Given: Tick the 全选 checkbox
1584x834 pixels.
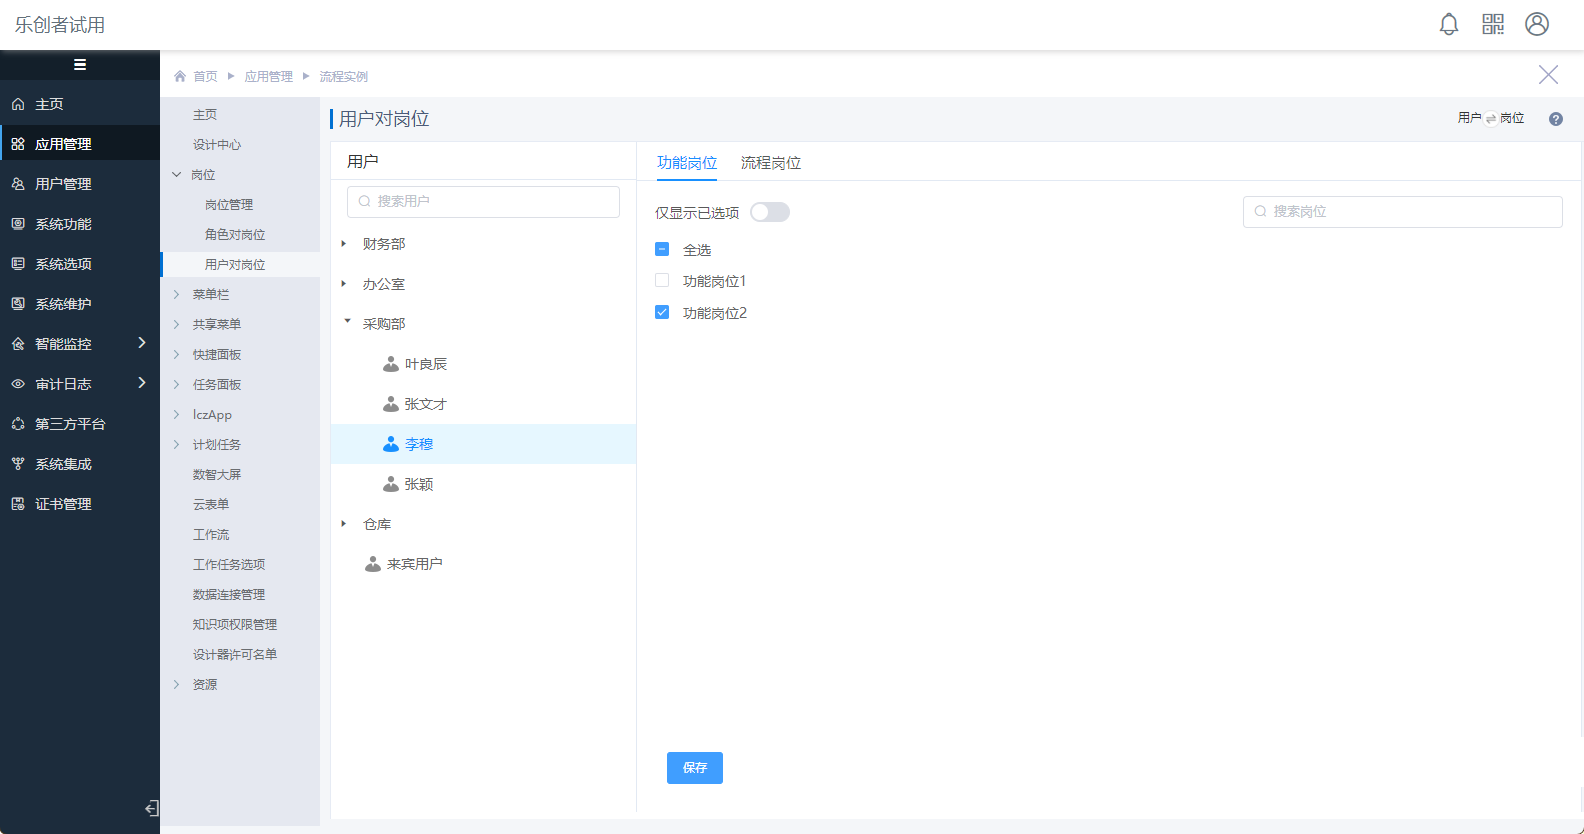Looking at the screenshot, I should (662, 249).
